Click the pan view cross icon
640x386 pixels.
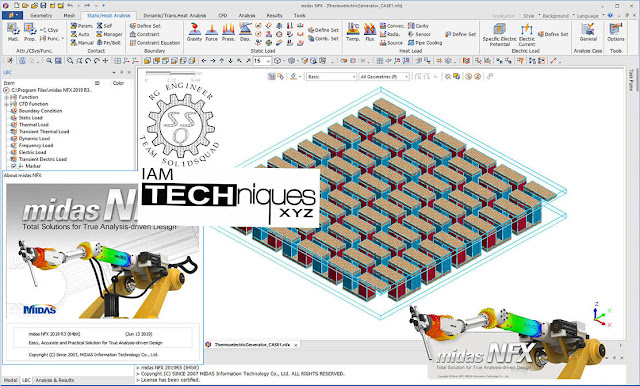pos(105,61)
